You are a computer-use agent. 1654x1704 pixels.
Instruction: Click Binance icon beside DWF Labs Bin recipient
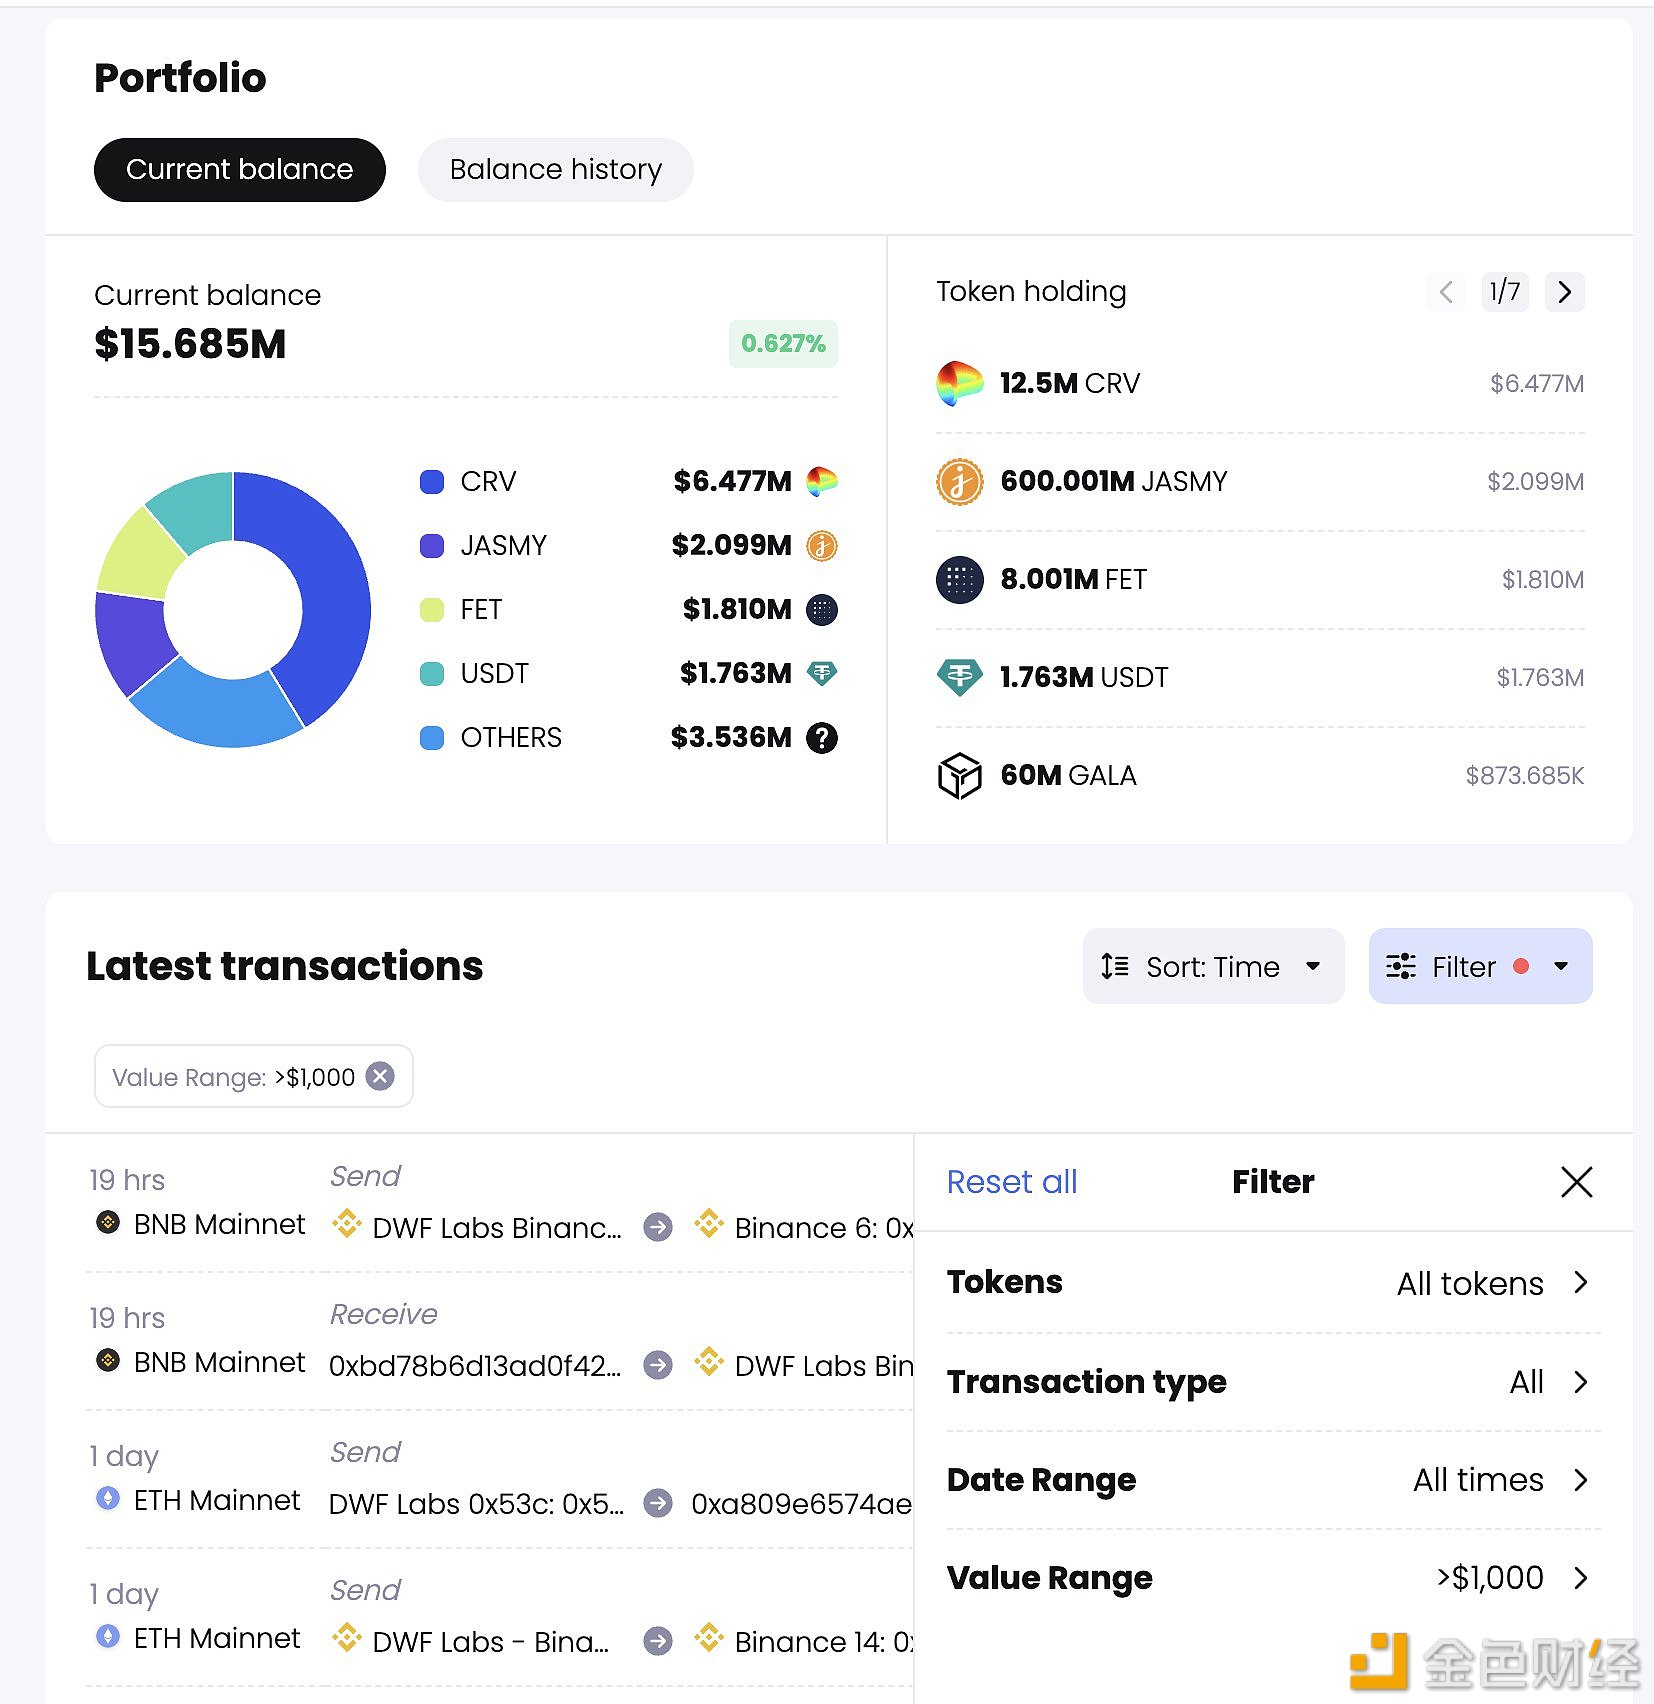click(x=709, y=1362)
